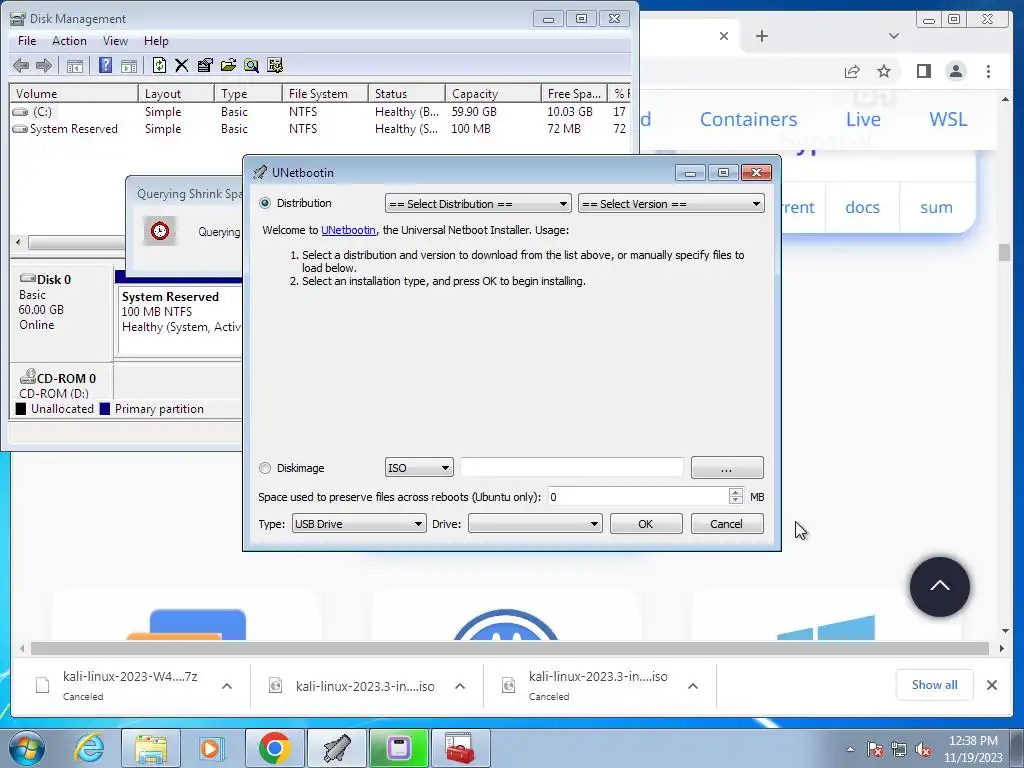Viewport: 1024px width, 768px height.
Task: Click the browse '...' button for disk image
Action: tap(727, 468)
